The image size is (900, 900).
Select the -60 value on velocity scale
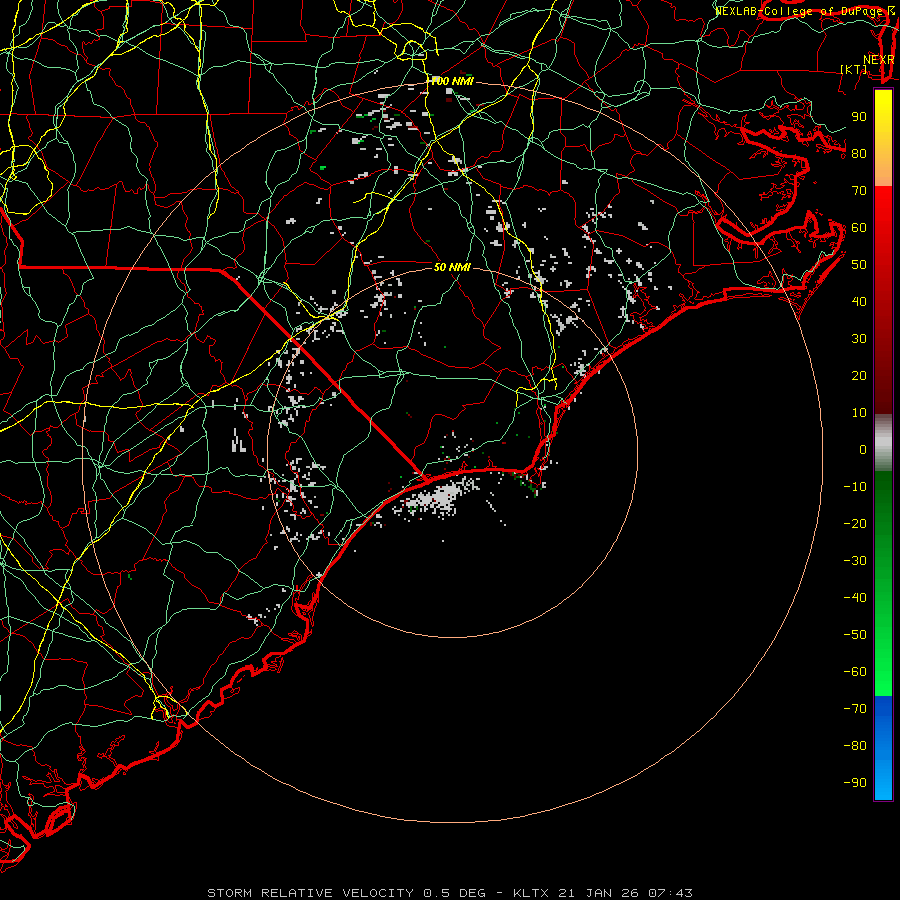[855, 672]
